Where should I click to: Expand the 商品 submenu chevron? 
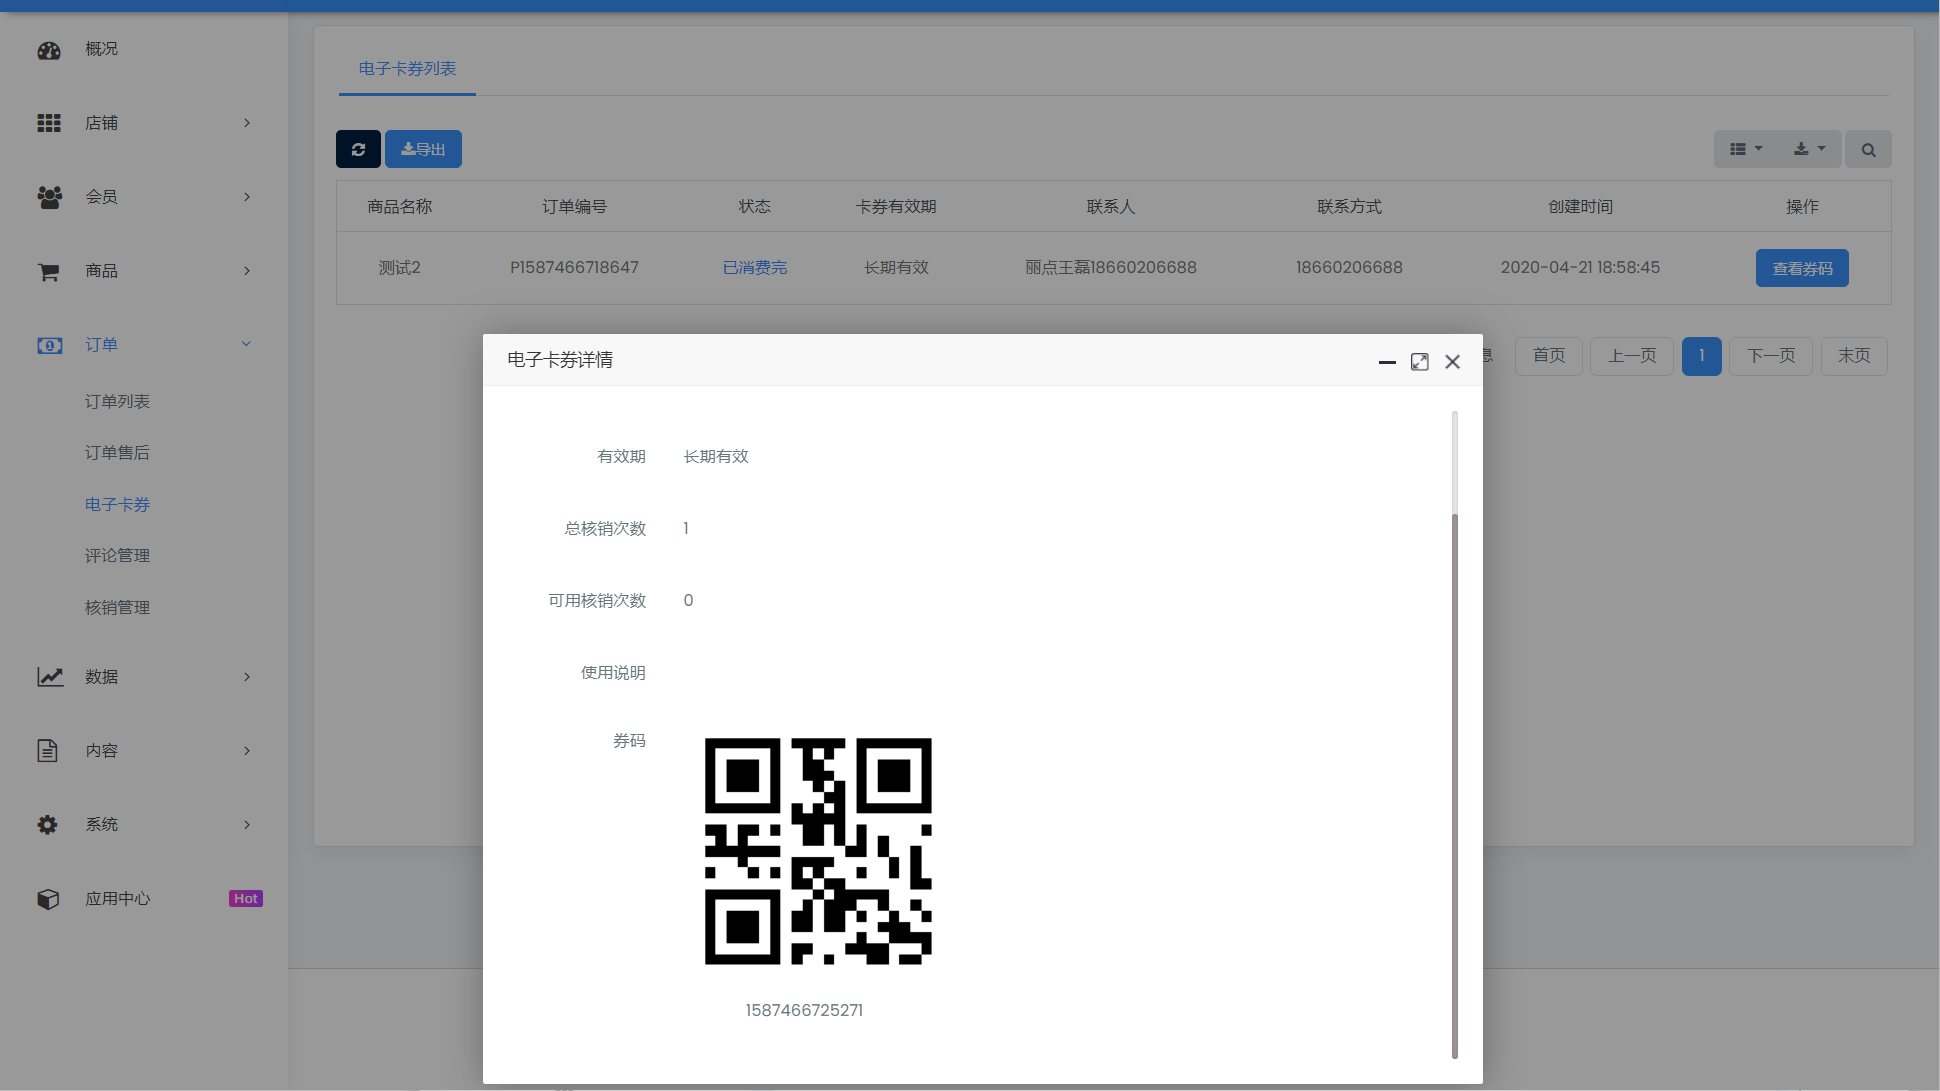tap(247, 271)
